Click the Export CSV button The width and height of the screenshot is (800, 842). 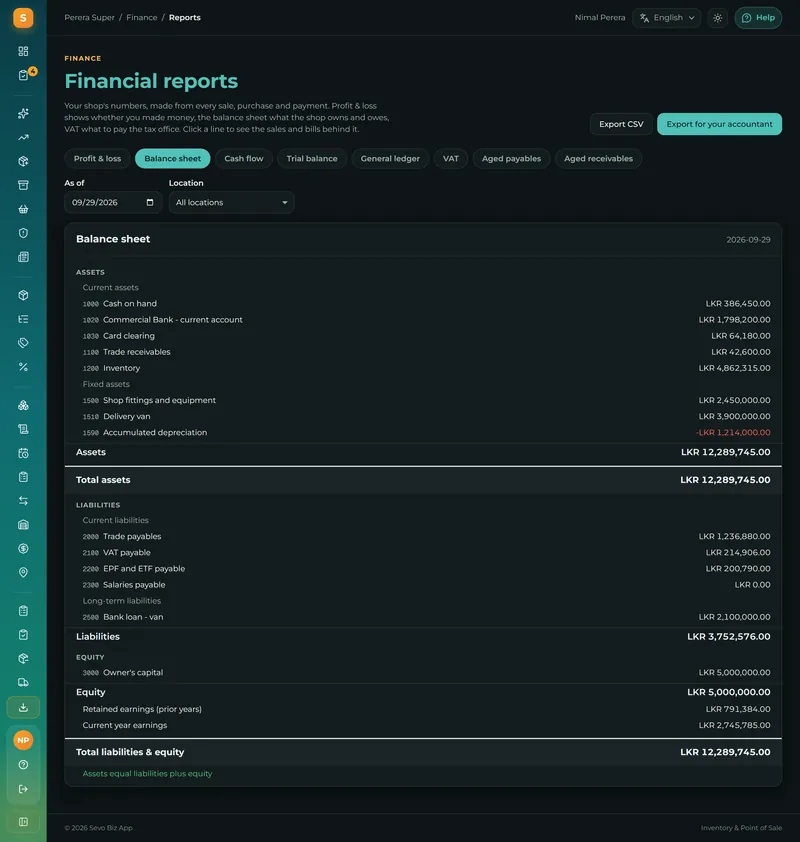[x=621, y=124]
